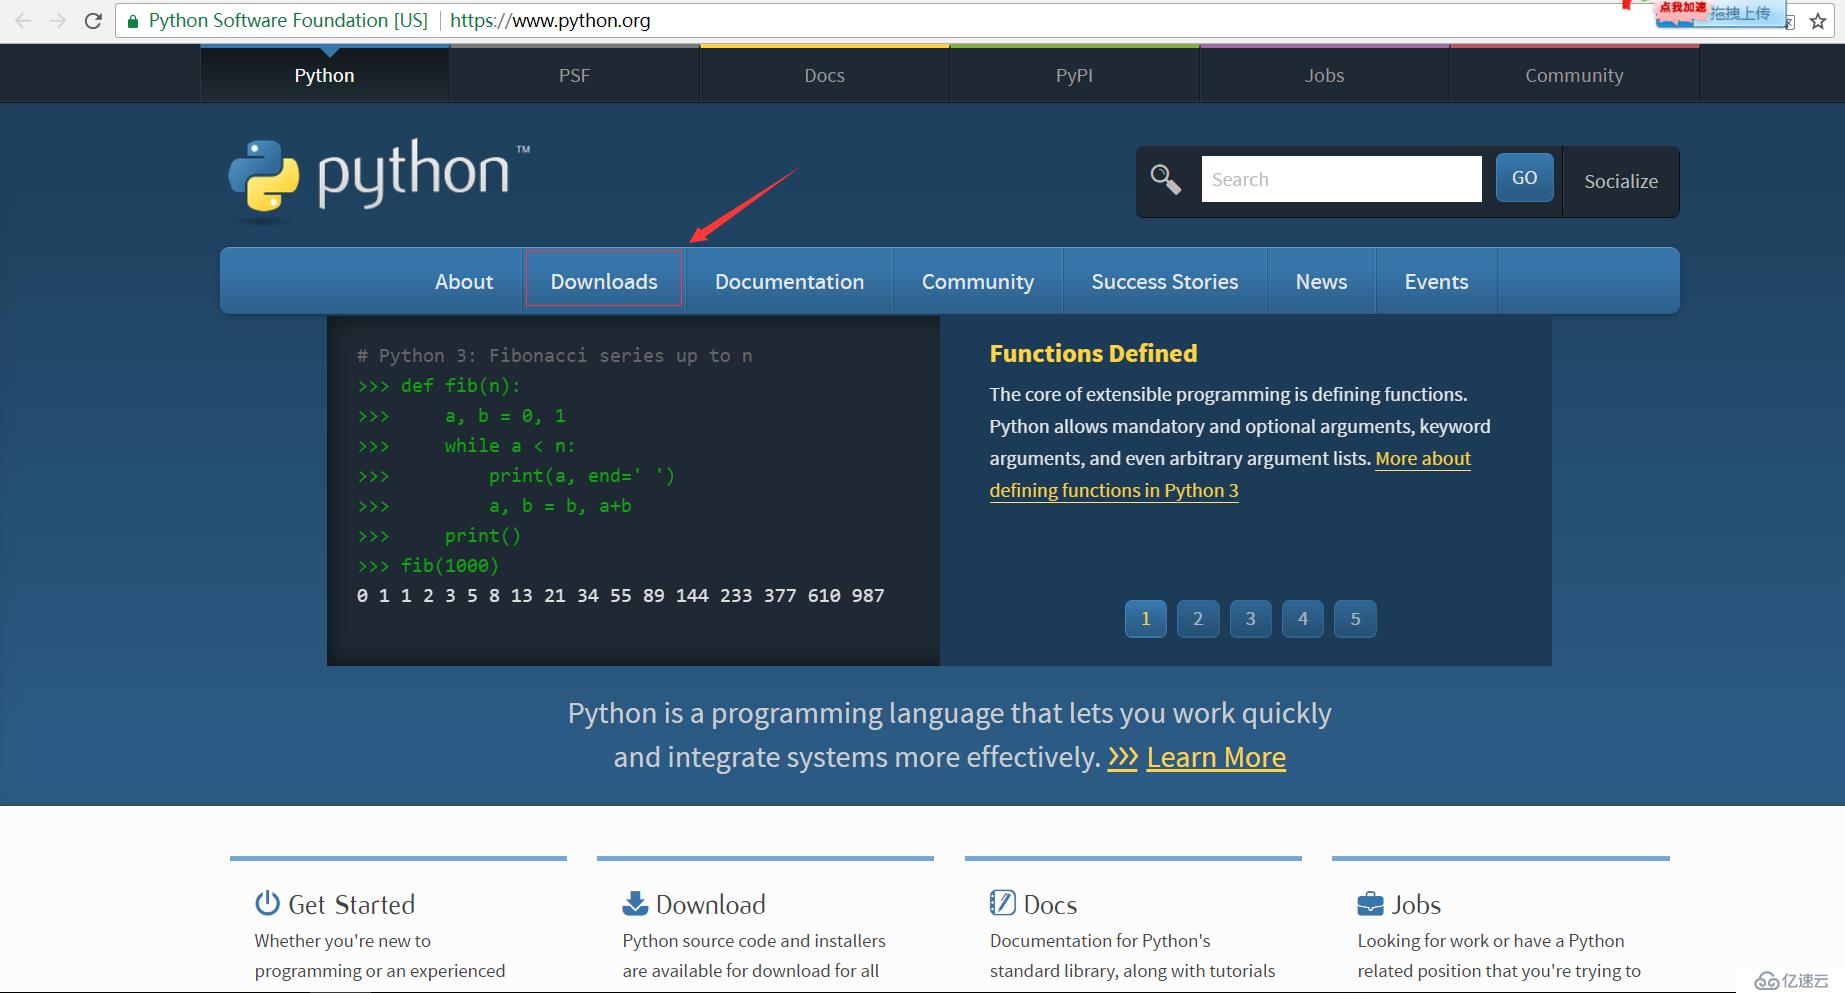1845x993 pixels.
Task: Click the 'def fib(n):' code line
Action: pos(438,385)
